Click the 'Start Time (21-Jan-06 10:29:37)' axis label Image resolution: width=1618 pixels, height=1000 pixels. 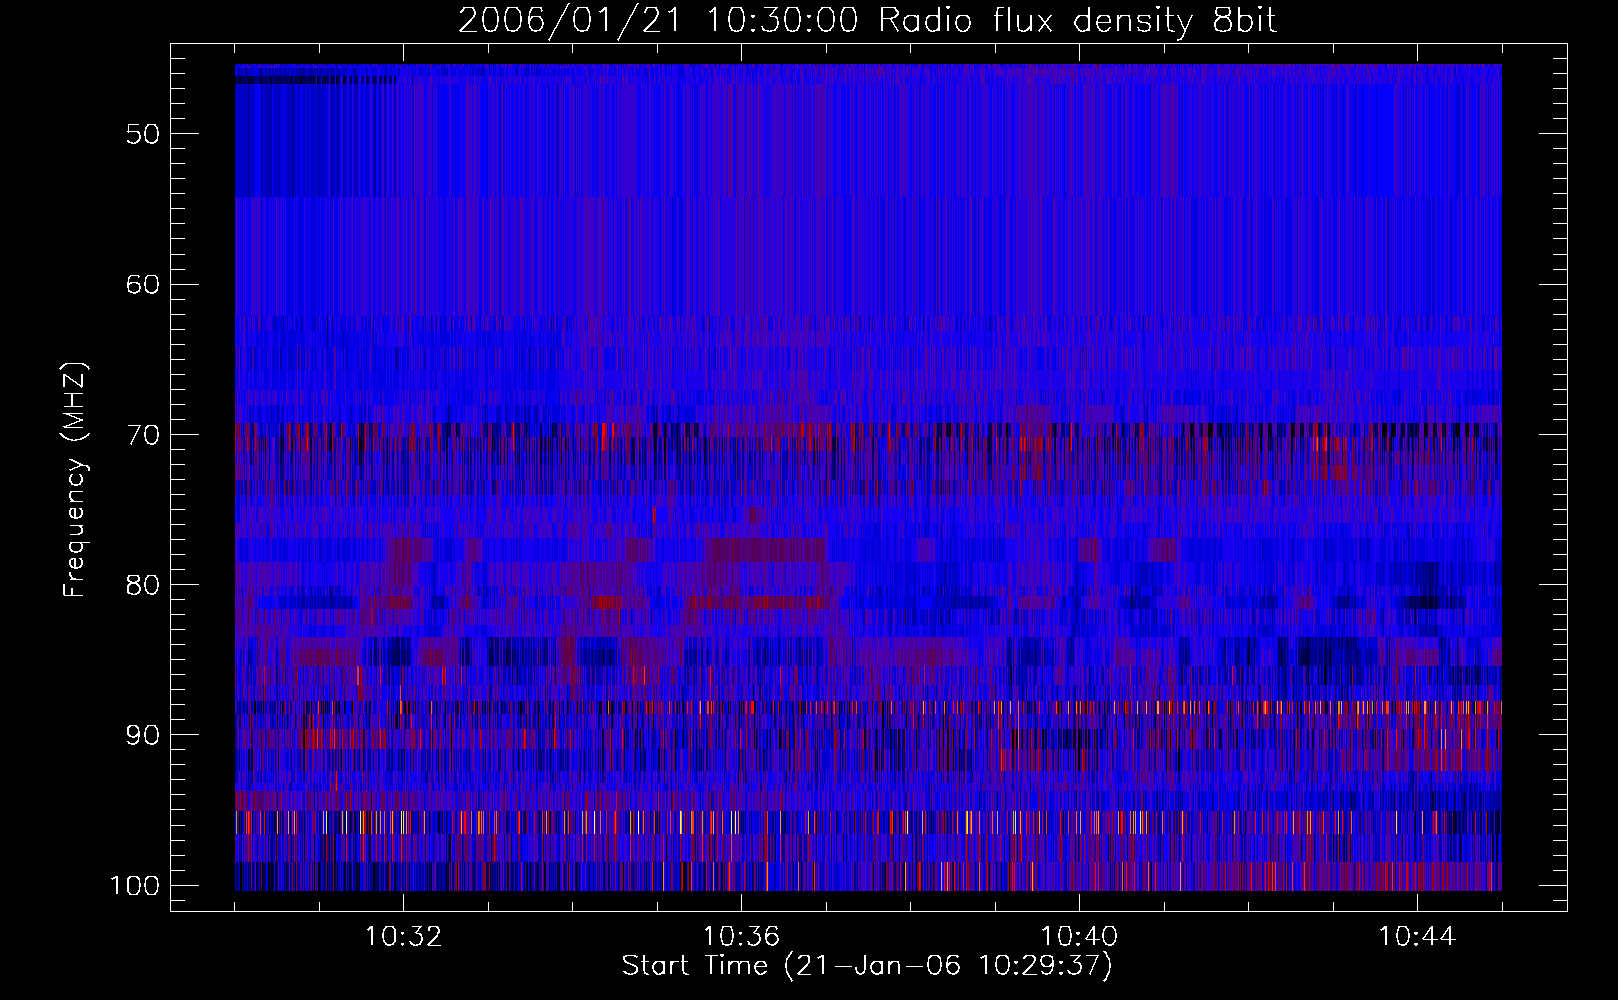[867, 966]
